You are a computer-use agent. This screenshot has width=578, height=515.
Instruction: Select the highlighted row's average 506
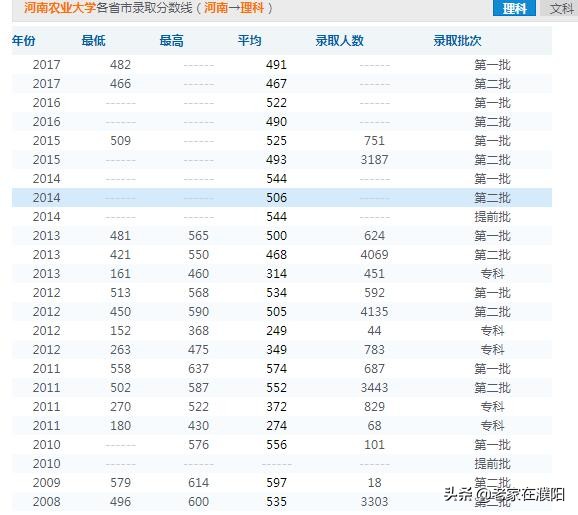pyautogui.click(x=276, y=198)
